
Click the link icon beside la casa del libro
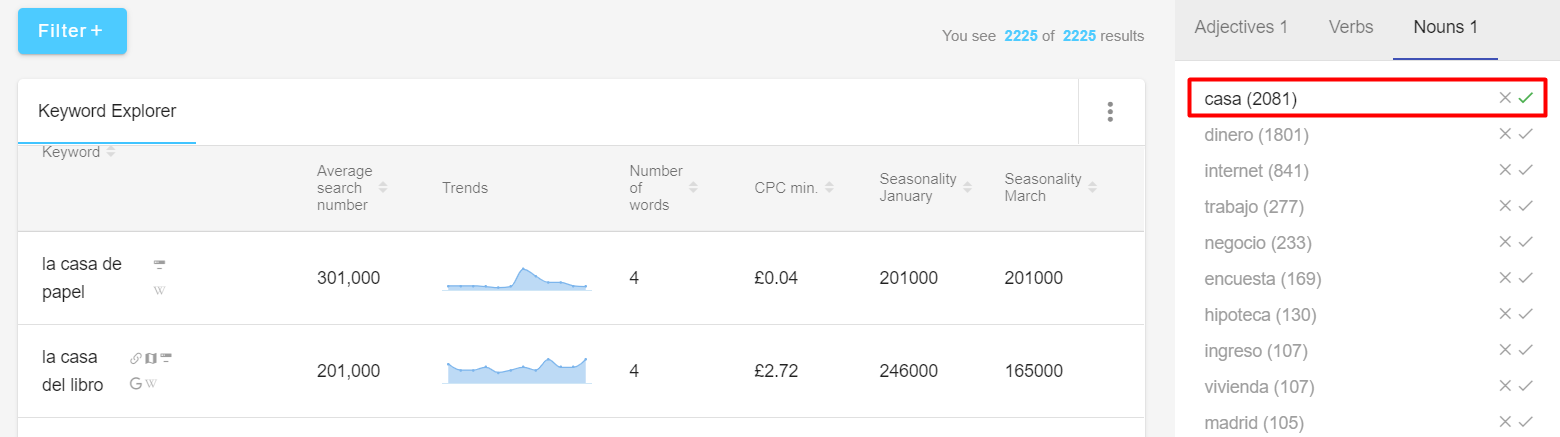click(136, 357)
